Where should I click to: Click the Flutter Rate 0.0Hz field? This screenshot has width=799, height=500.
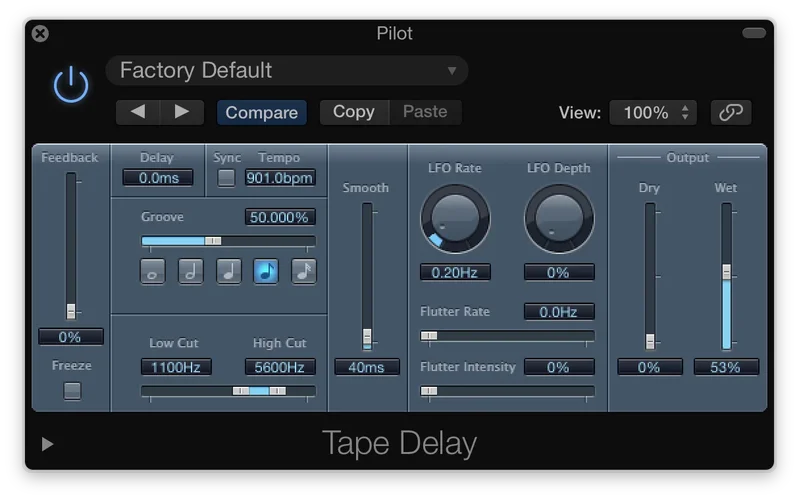559,311
